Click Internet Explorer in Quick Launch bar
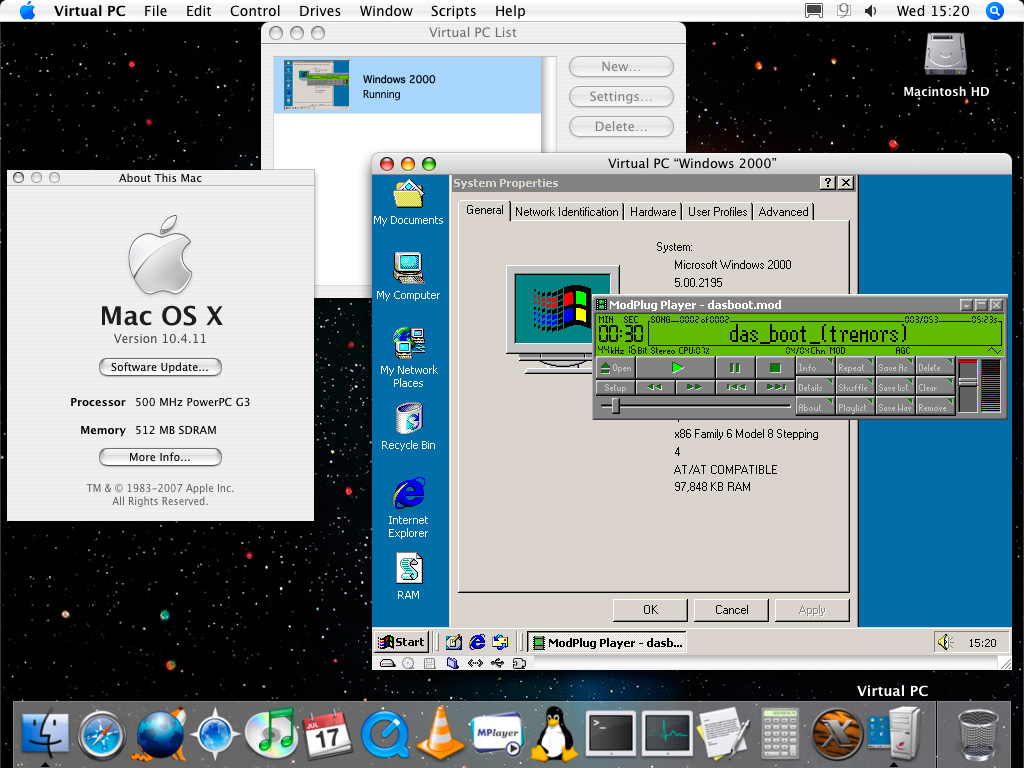Viewport: 1024px width, 768px height. point(477,642)
